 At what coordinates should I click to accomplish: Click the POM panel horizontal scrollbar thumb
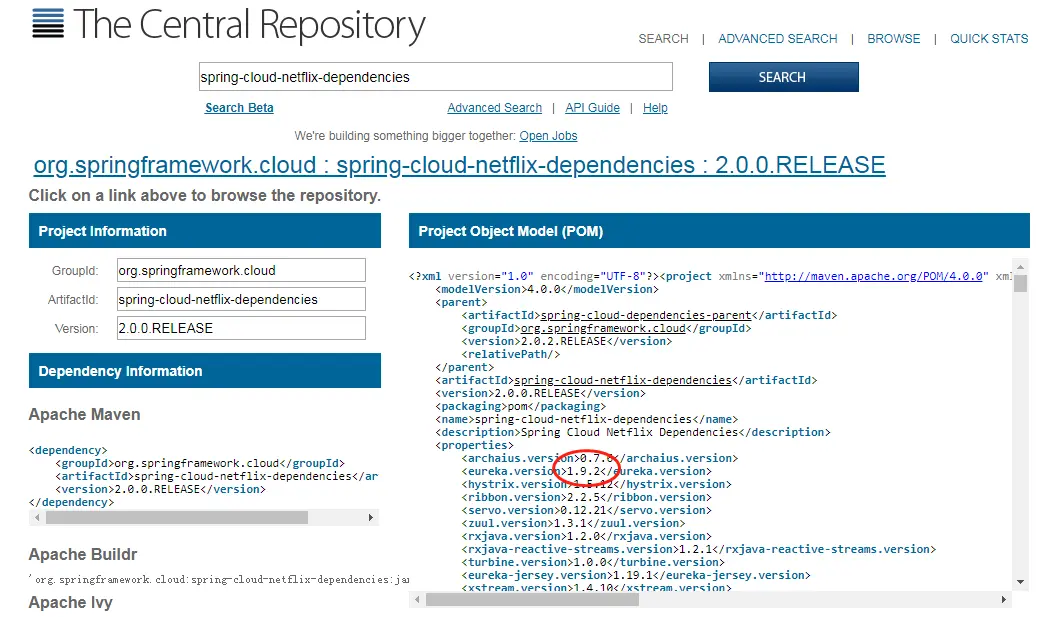[532, 600]
